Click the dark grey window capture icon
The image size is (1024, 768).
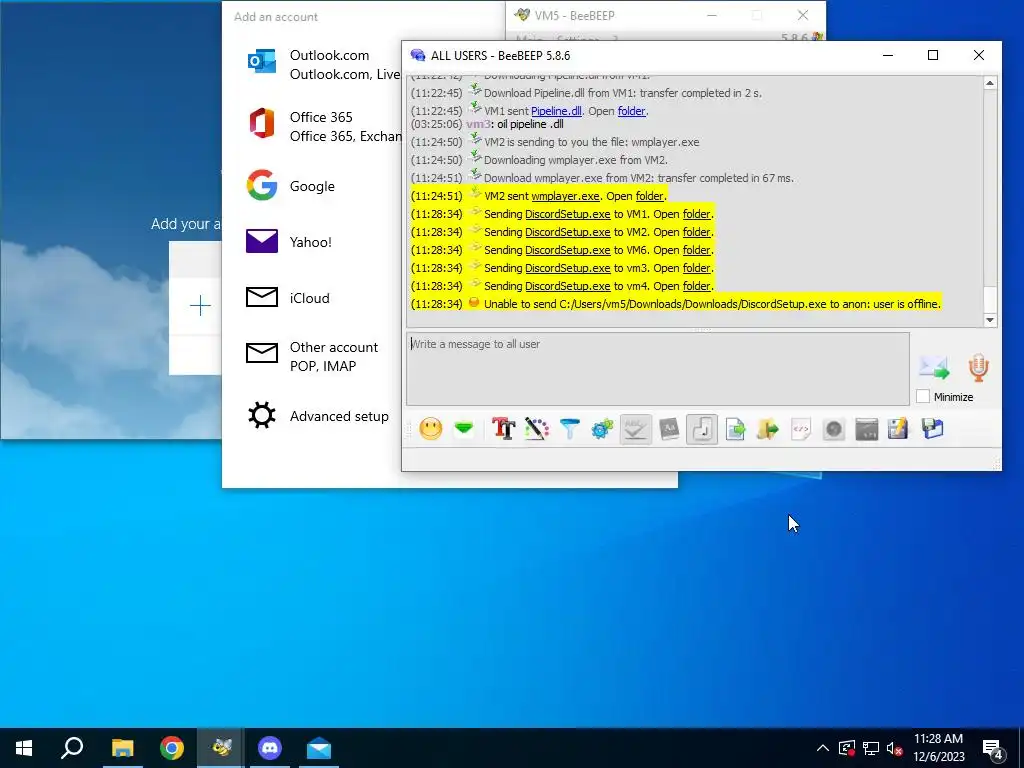click(867, 429)
